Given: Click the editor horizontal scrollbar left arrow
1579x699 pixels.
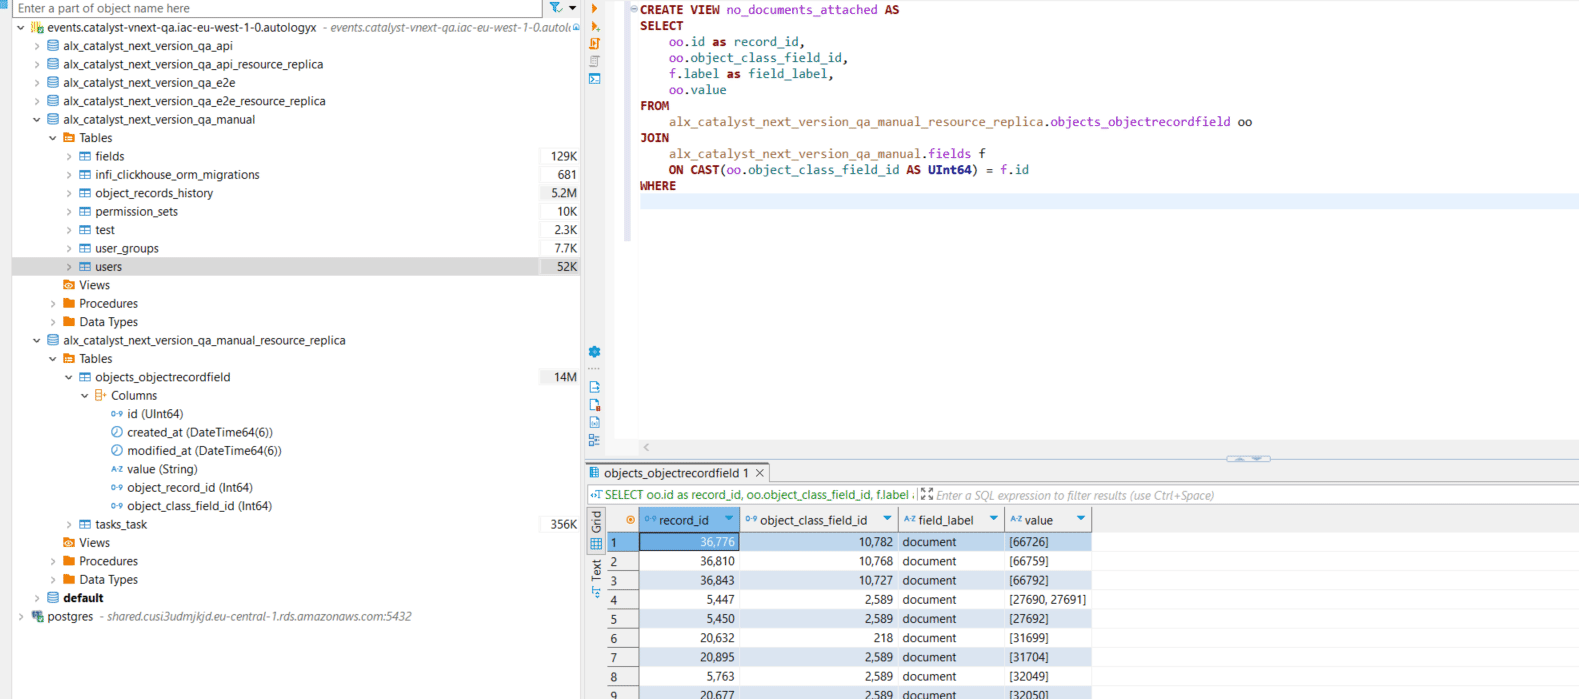Looking at the screenshot, I should [x=646, y=447].
